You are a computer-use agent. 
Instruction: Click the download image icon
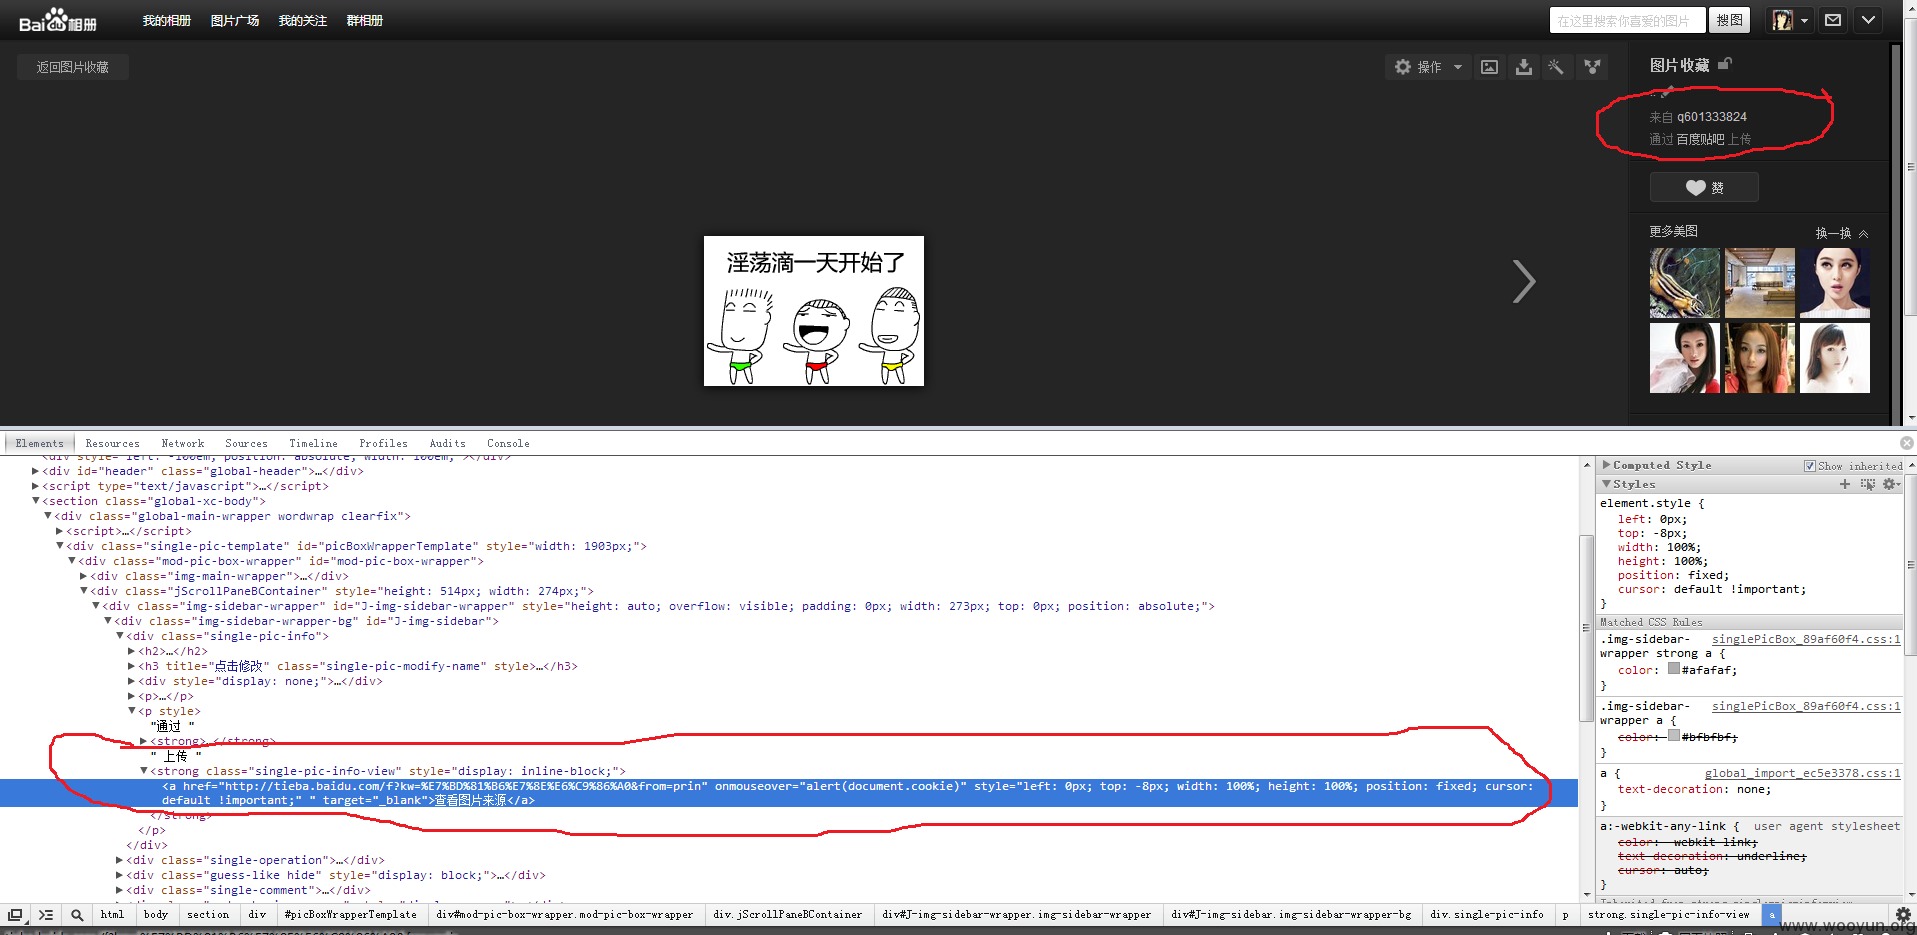(1523, 67)
